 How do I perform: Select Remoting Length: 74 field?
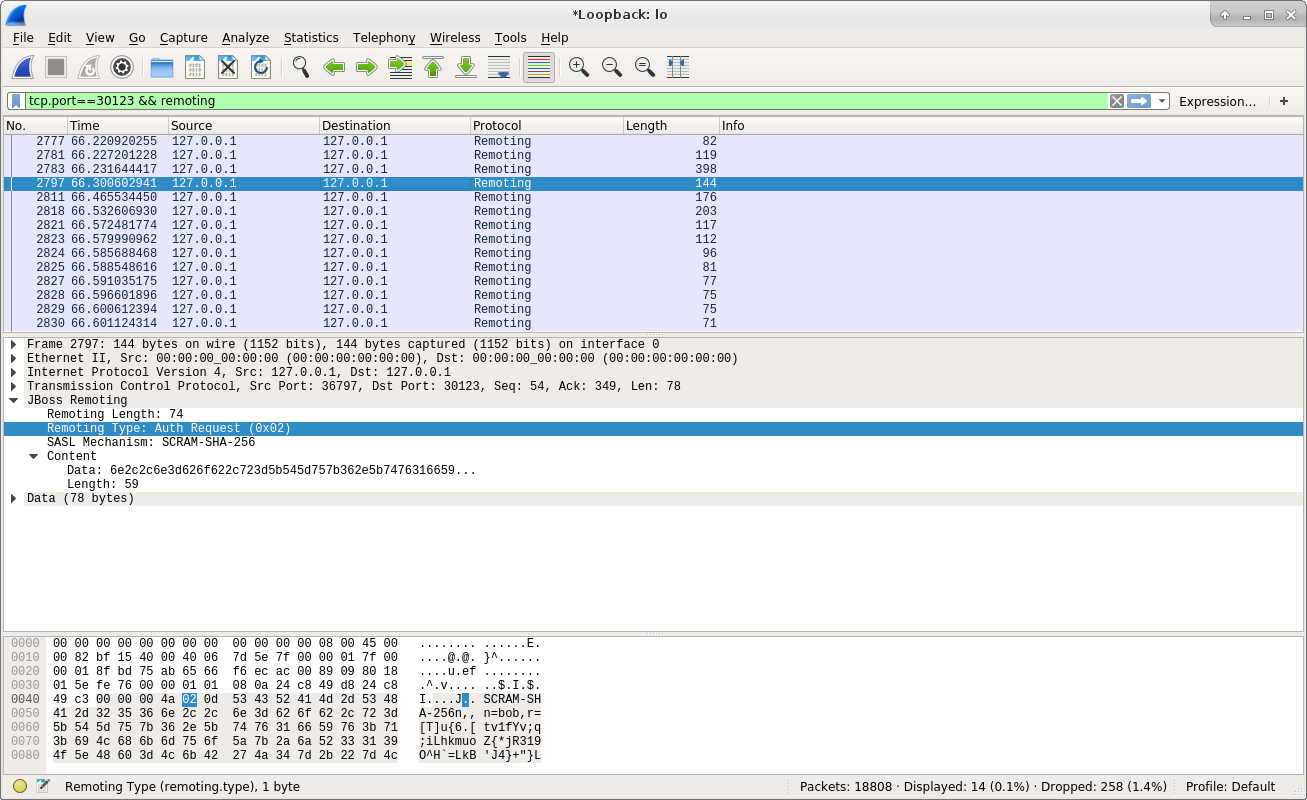tap(115, 414)
